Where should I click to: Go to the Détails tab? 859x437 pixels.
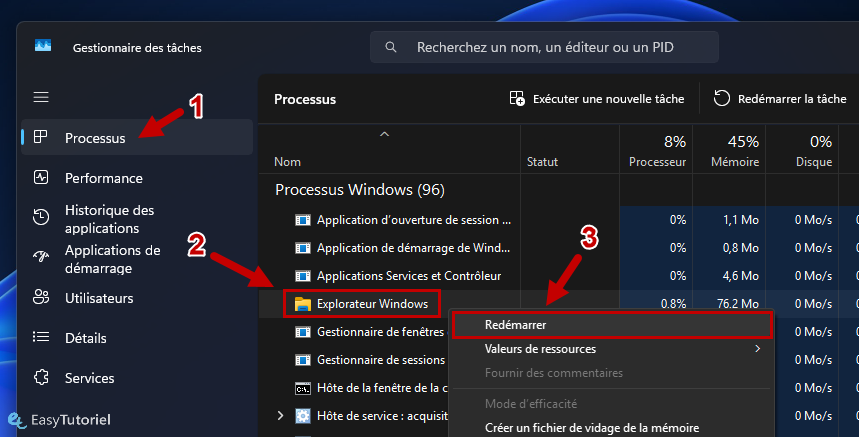click(137, 338)
